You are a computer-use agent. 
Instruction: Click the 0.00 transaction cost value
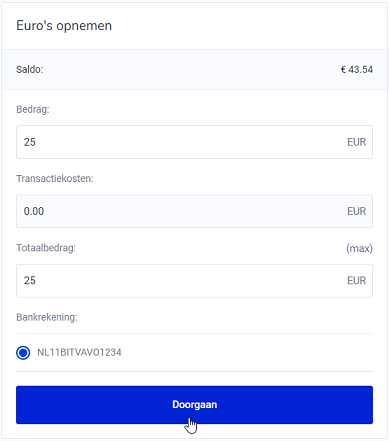34,211
